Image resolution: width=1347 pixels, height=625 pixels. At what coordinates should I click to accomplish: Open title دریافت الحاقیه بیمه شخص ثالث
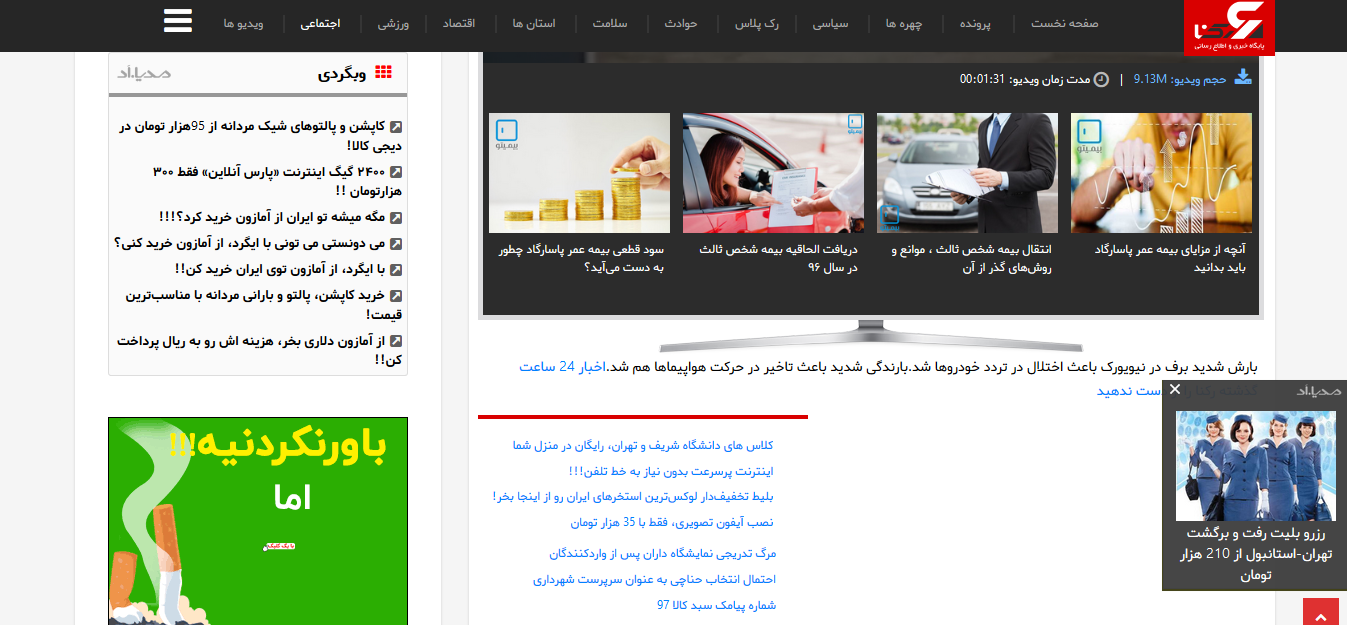778,258
